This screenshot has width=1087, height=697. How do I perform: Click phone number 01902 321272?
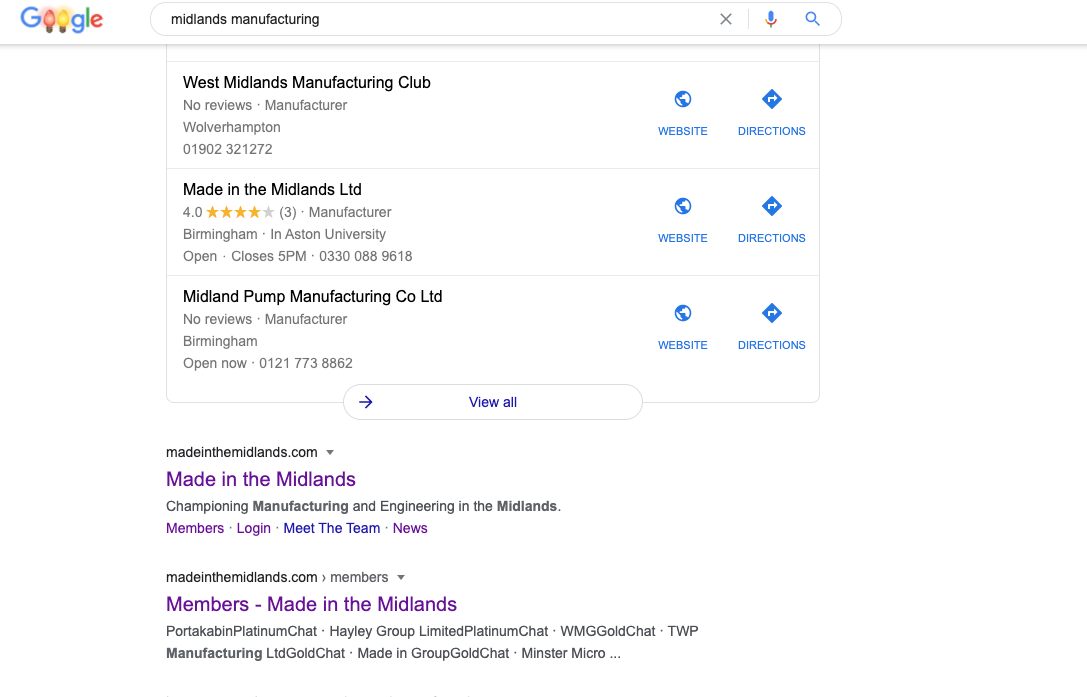coord(227,149)
